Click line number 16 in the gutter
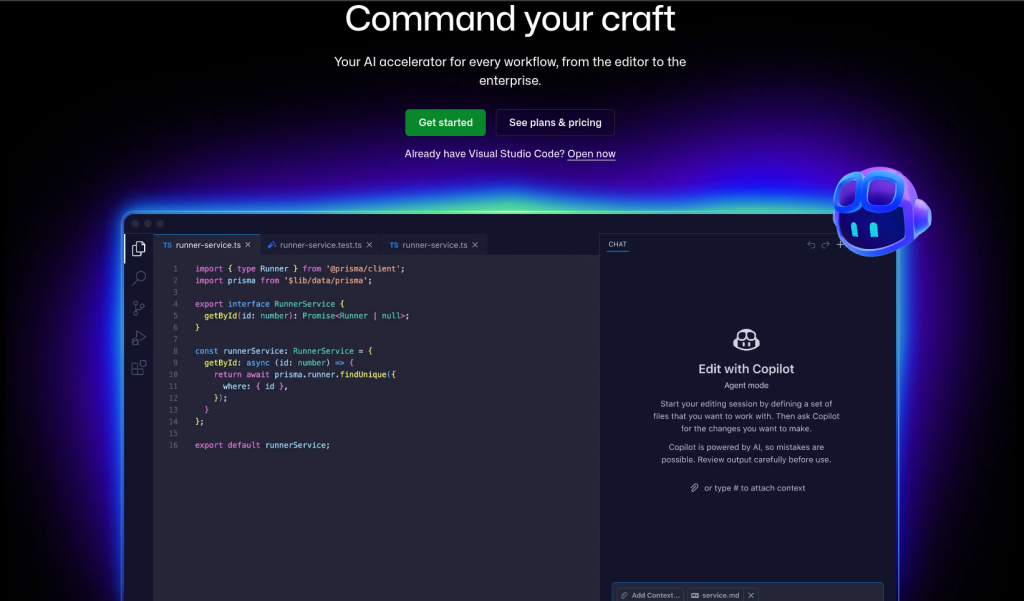Viewport: 1024px width, 601px height. click(173, 445)
